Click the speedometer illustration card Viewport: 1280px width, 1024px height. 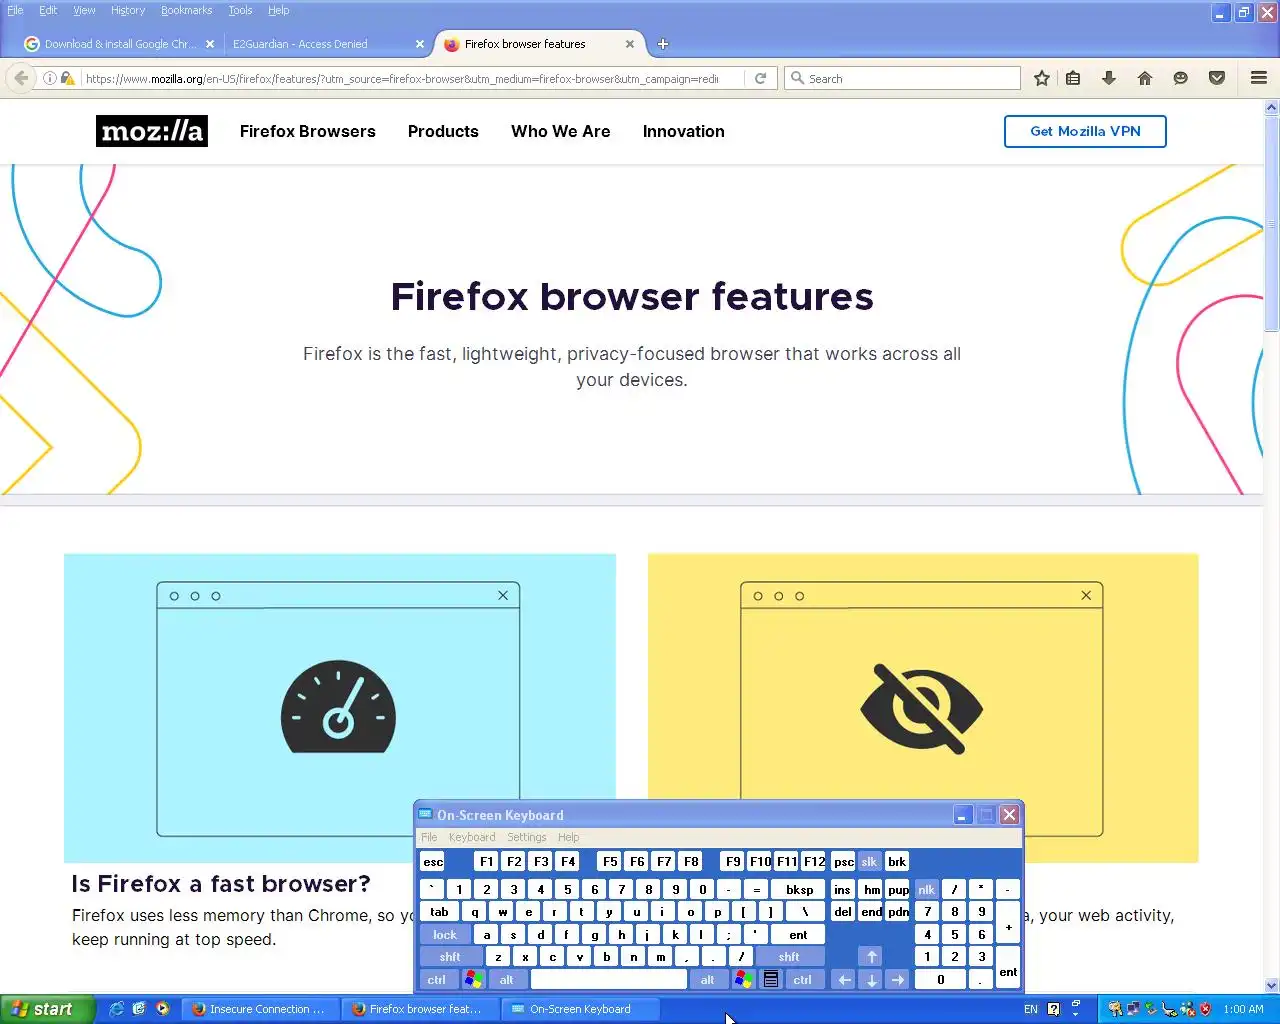pos(339,708)
